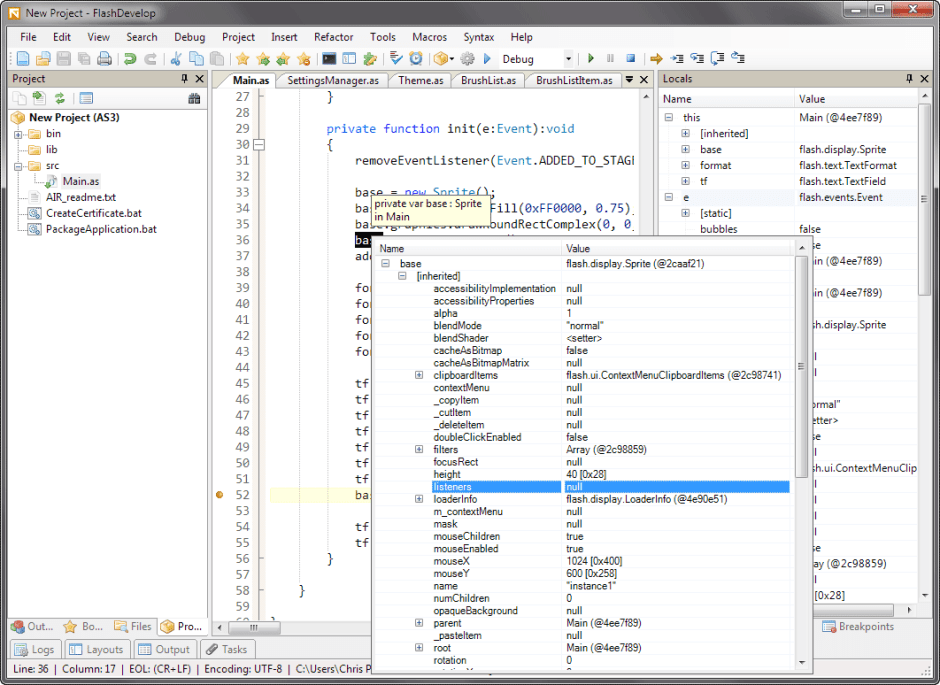Open the Debug configuration dropdown
The image size is (940, 685).
pyautogui.click(x=568, y=59)
